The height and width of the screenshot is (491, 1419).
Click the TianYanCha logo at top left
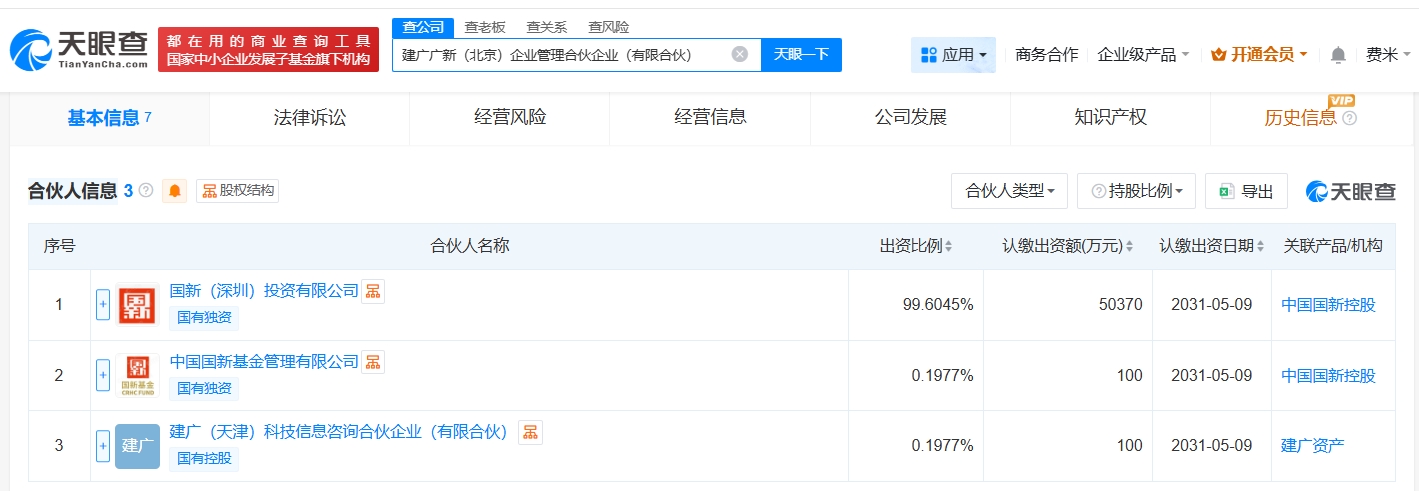point(78,48)
